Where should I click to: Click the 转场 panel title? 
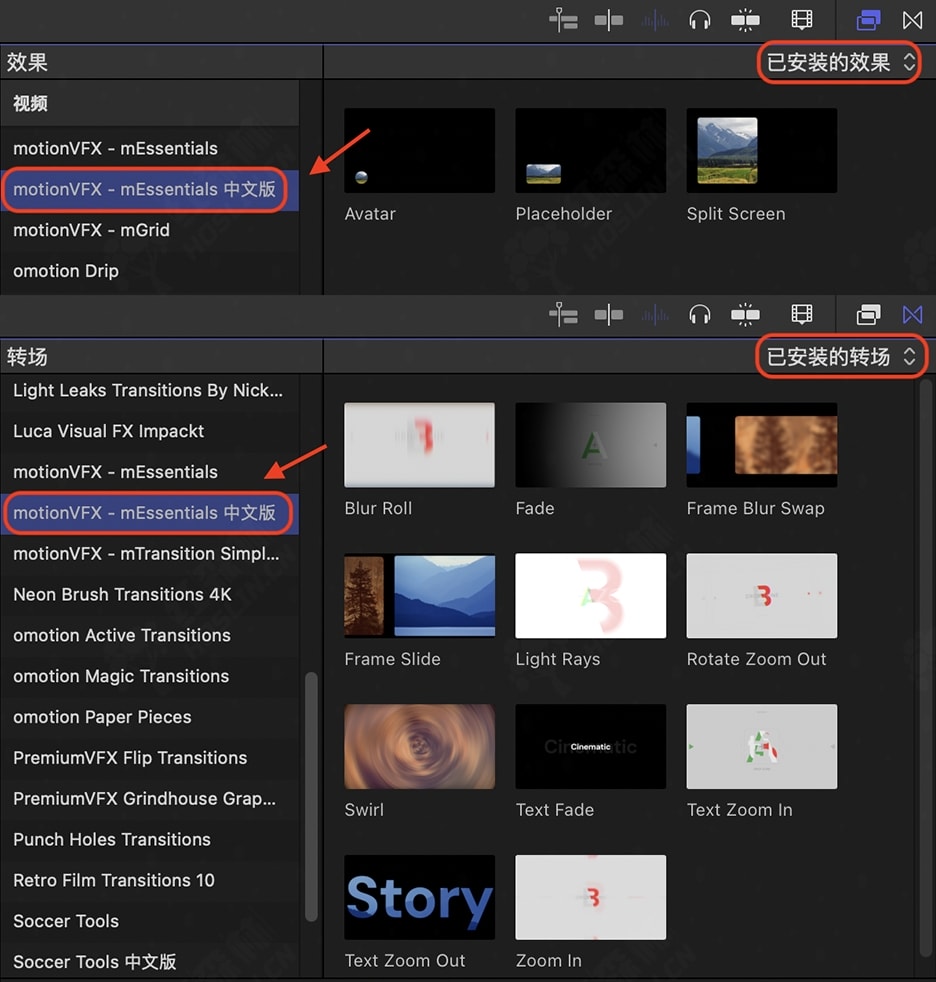[27, 357]
